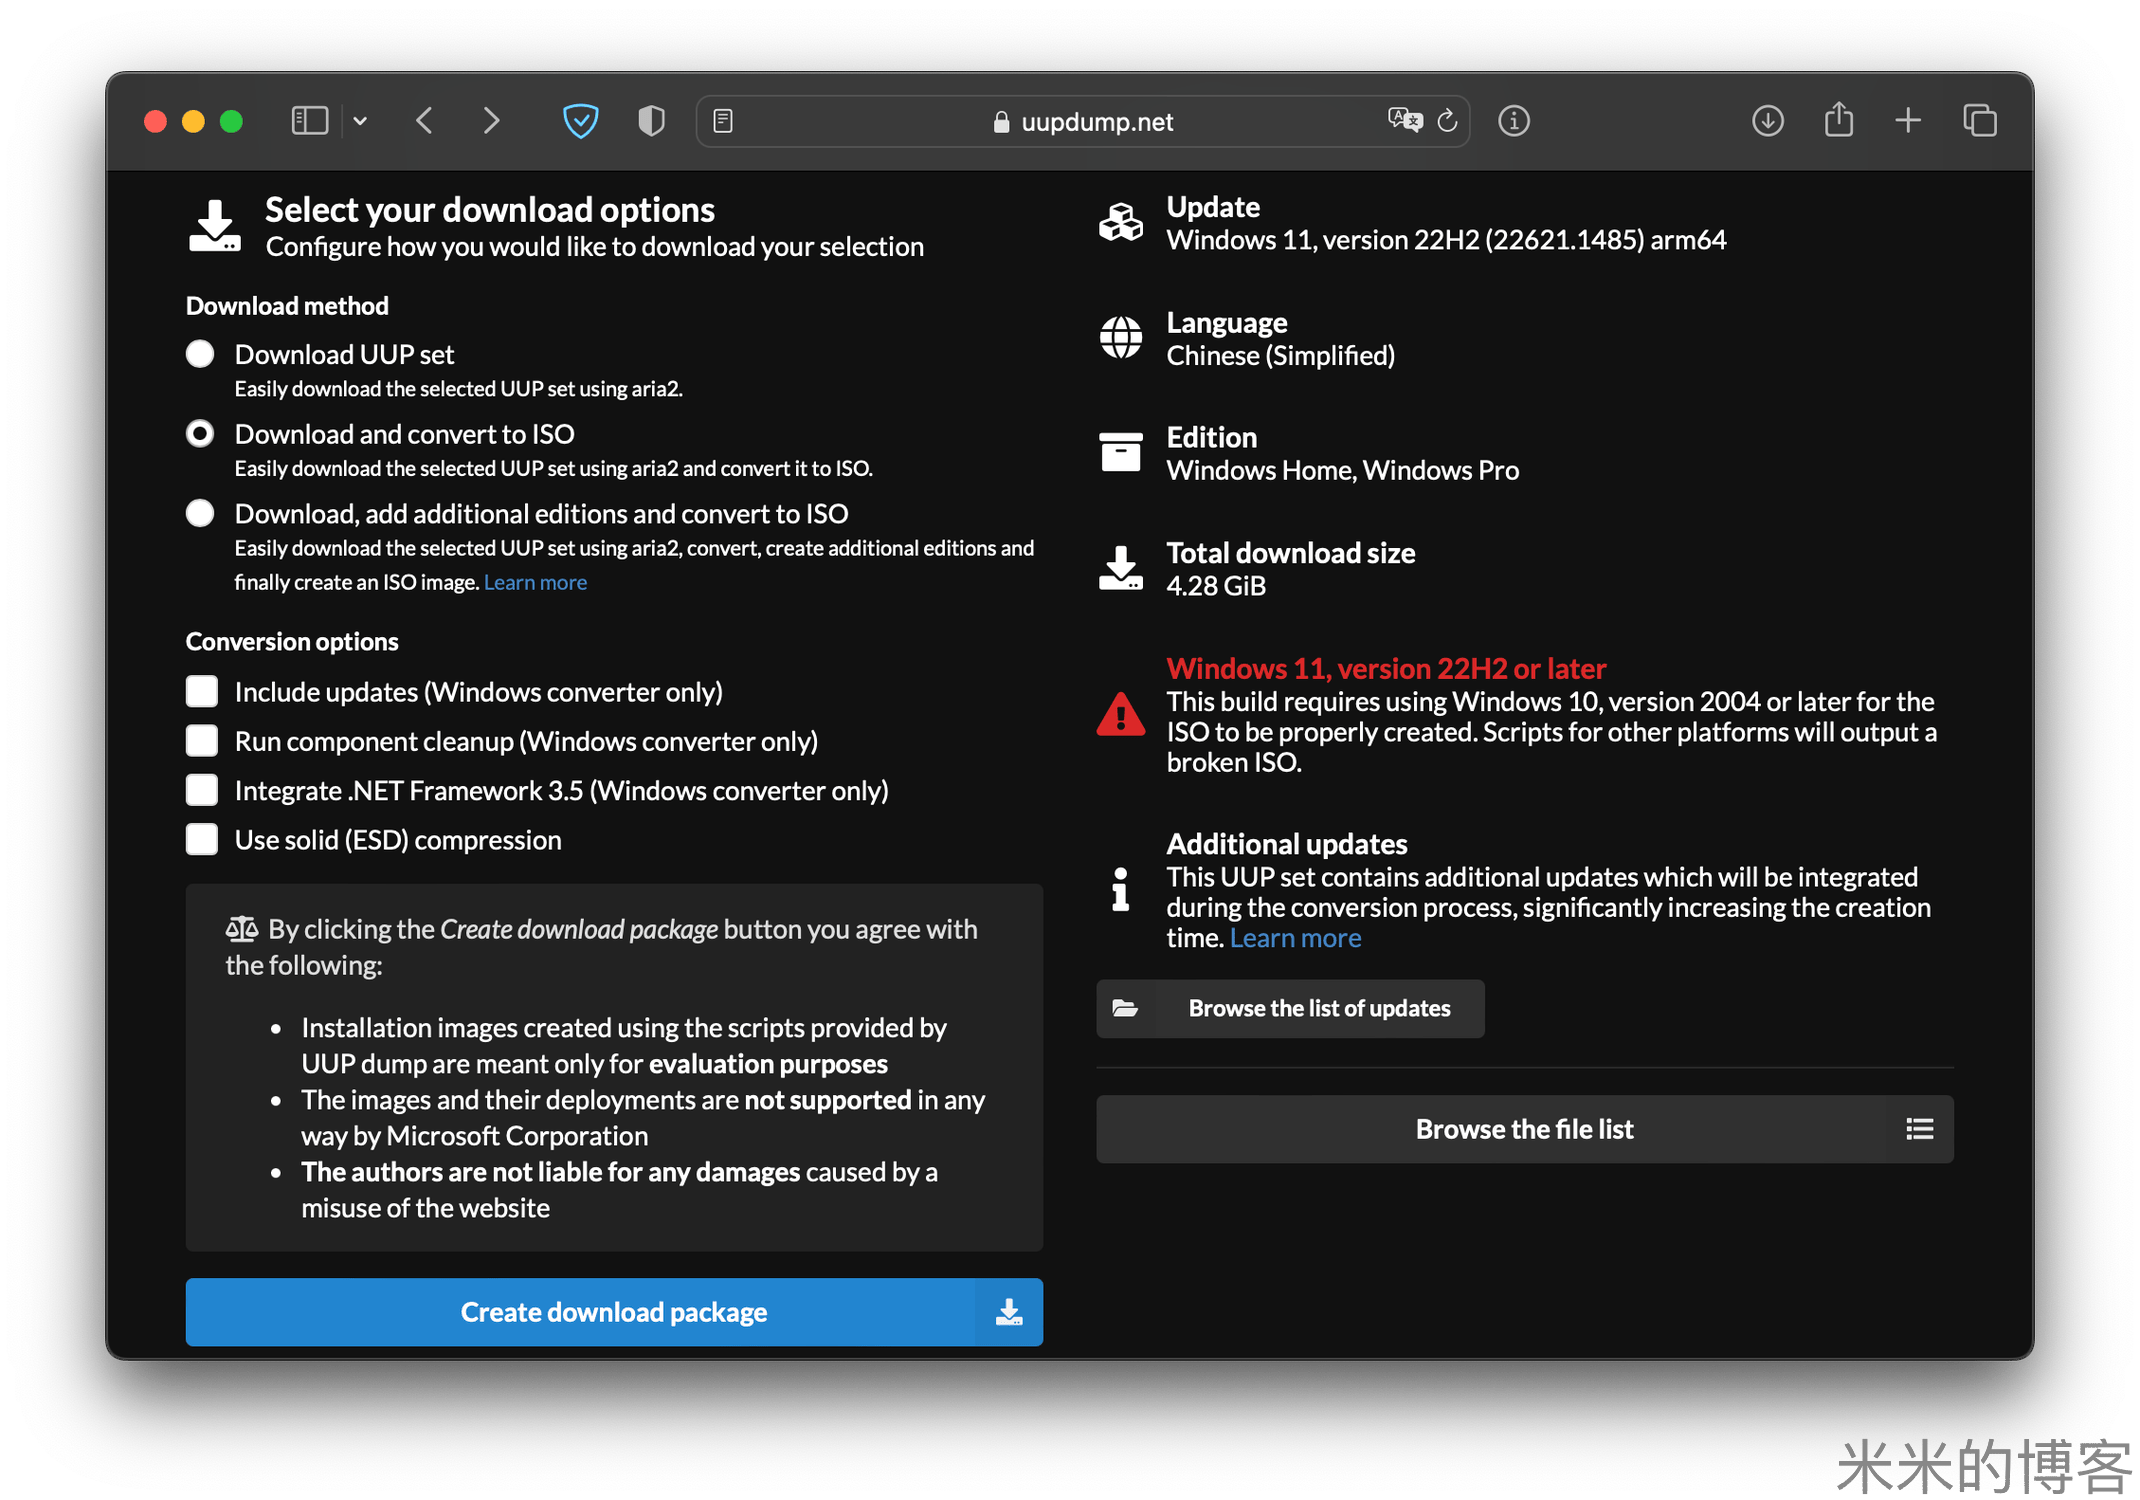Image resolution: width=2140 pixels, height=1500 pixels.
Task: Click the sidebar toggle panel icon
Action: (x=309, y=120)
